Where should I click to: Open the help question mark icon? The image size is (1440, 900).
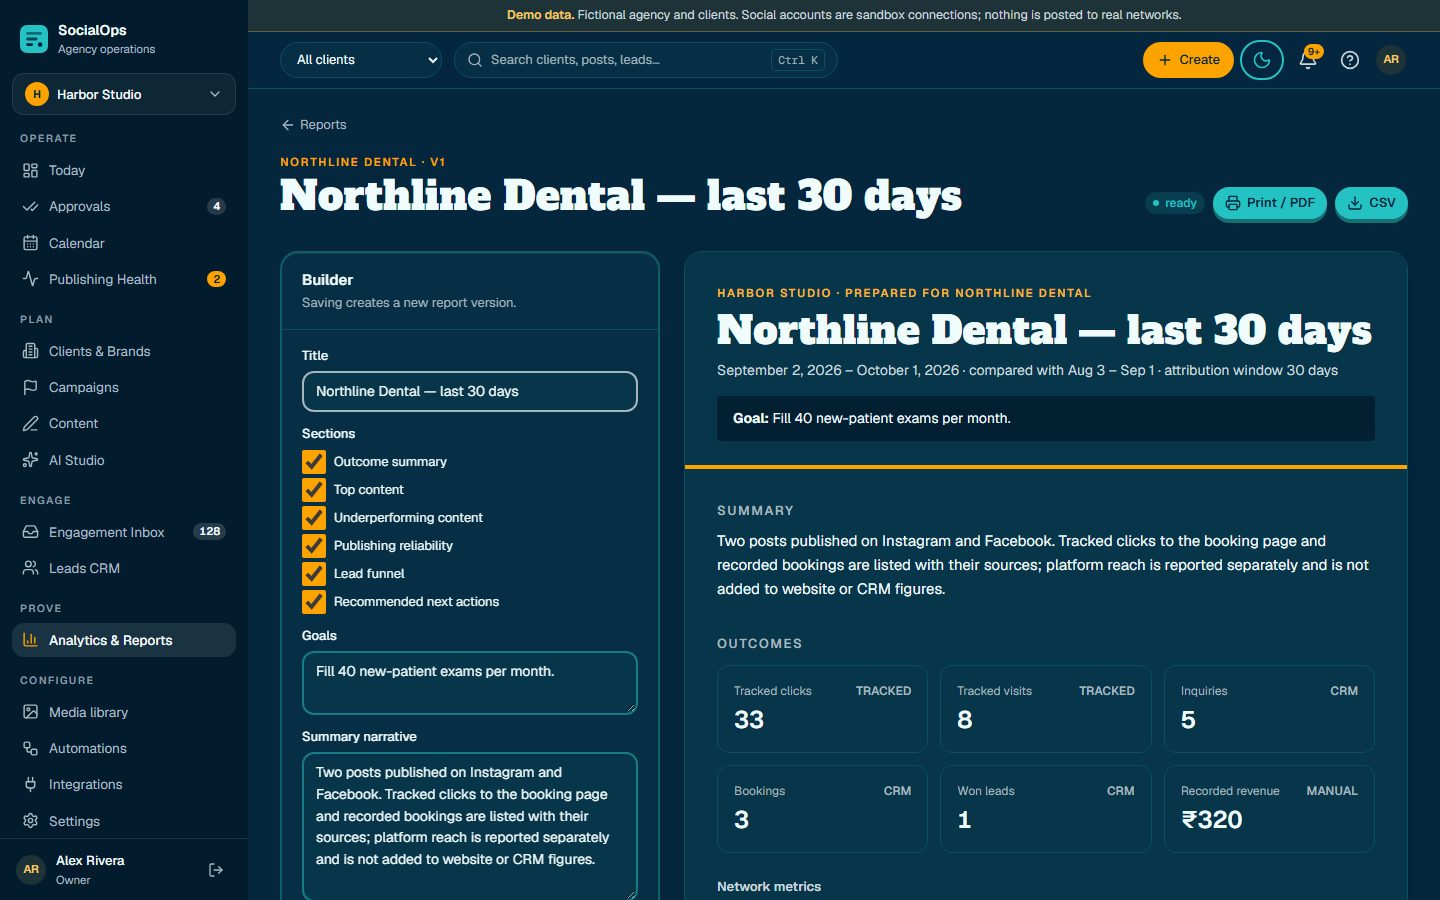[x=1350, y=60]
